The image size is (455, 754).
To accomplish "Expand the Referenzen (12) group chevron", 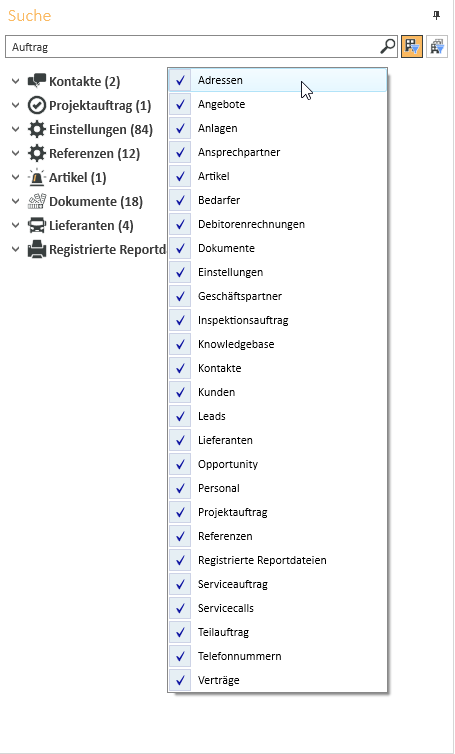I will coord(16,153).
